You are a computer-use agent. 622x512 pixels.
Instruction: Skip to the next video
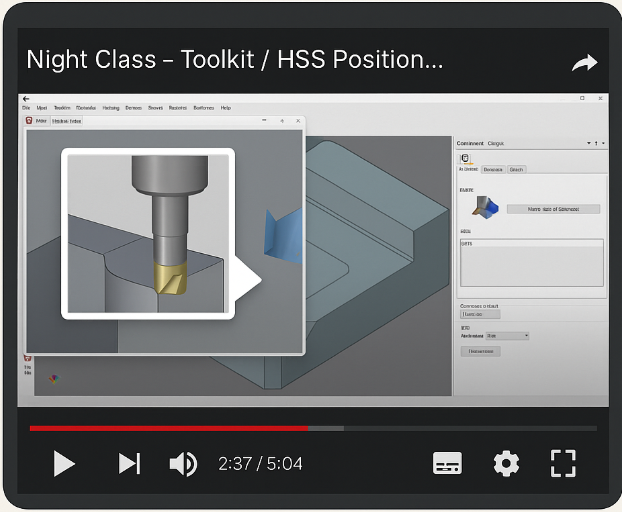click(x=129, y=463)
